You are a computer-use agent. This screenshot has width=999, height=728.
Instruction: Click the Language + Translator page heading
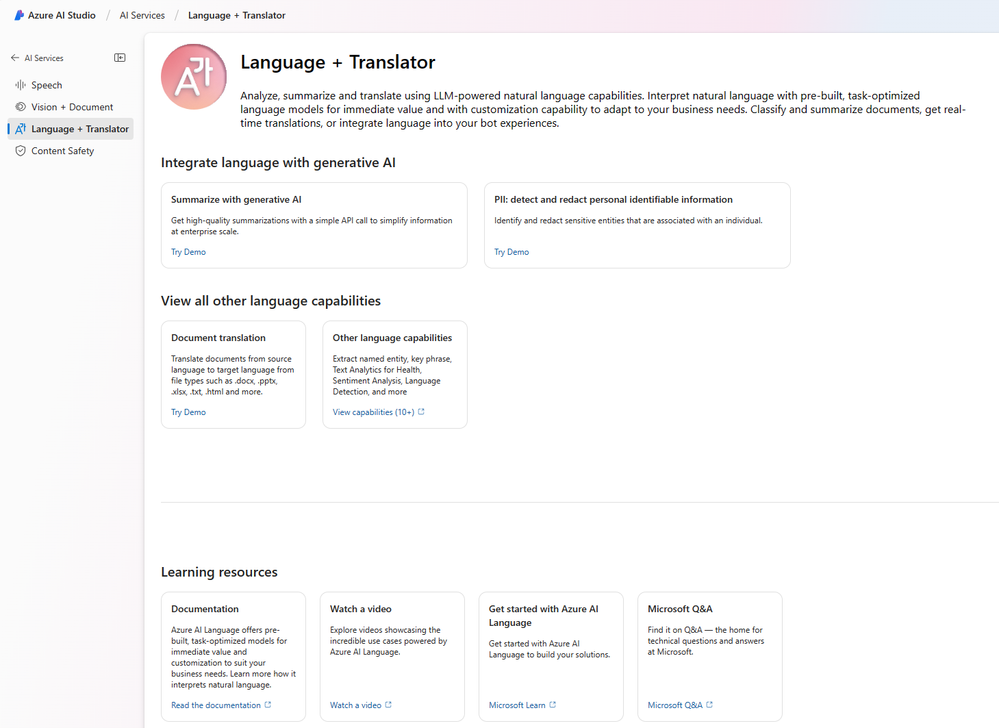coord(338,62)
